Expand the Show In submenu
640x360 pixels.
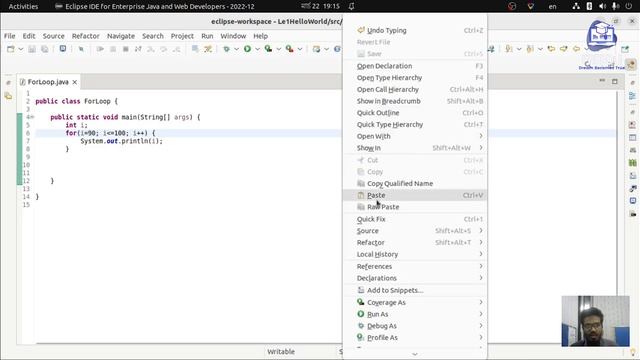[x=415, y=148]
